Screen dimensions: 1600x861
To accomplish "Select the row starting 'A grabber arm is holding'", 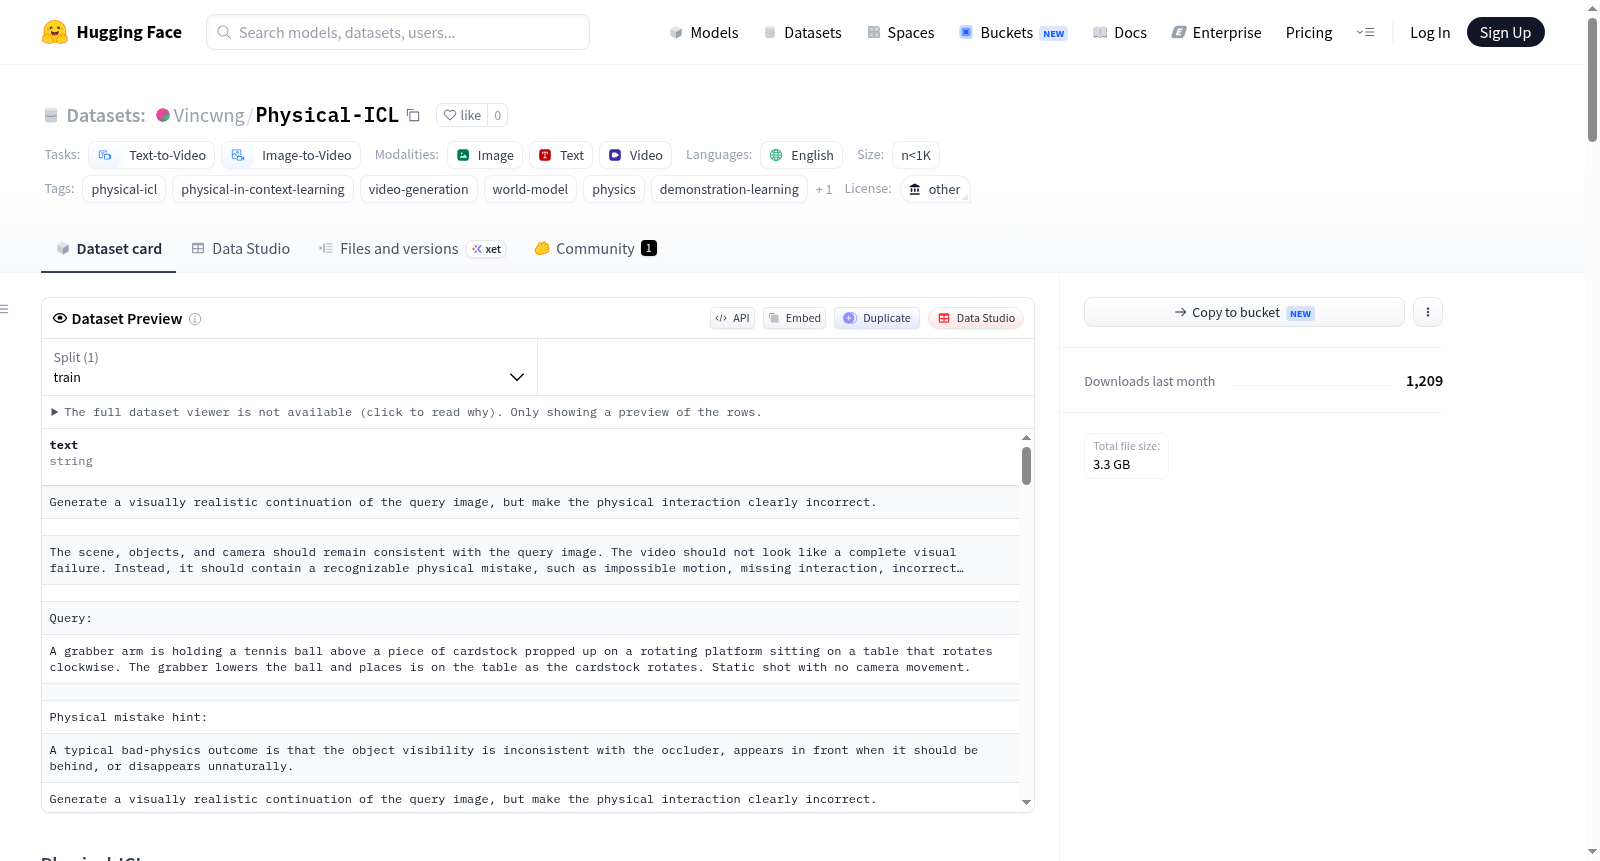I will click(x=530, y=659).
